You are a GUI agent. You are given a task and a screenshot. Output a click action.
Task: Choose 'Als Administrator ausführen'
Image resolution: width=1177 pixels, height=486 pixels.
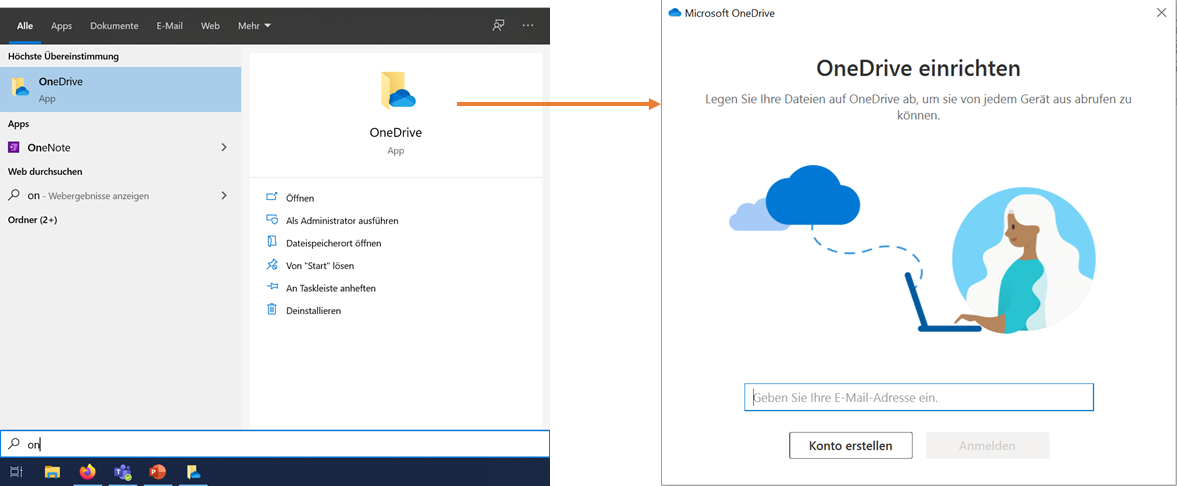point(342,221)
